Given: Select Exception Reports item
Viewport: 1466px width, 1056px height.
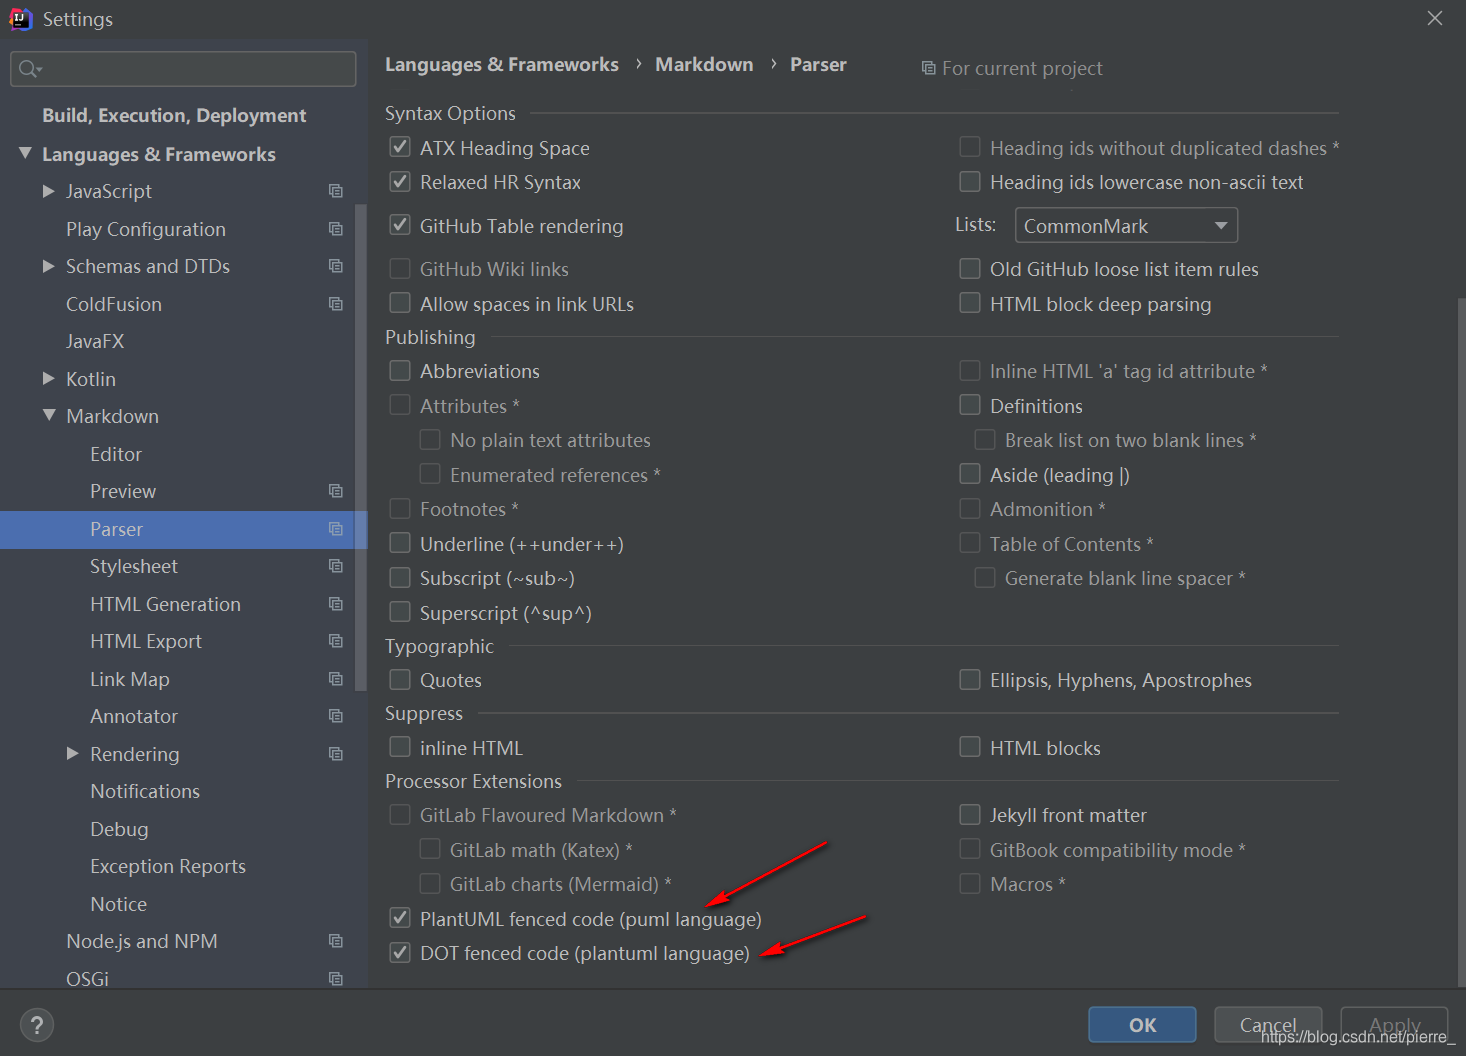Looking at the screenshot, I should tap(168, 866).
